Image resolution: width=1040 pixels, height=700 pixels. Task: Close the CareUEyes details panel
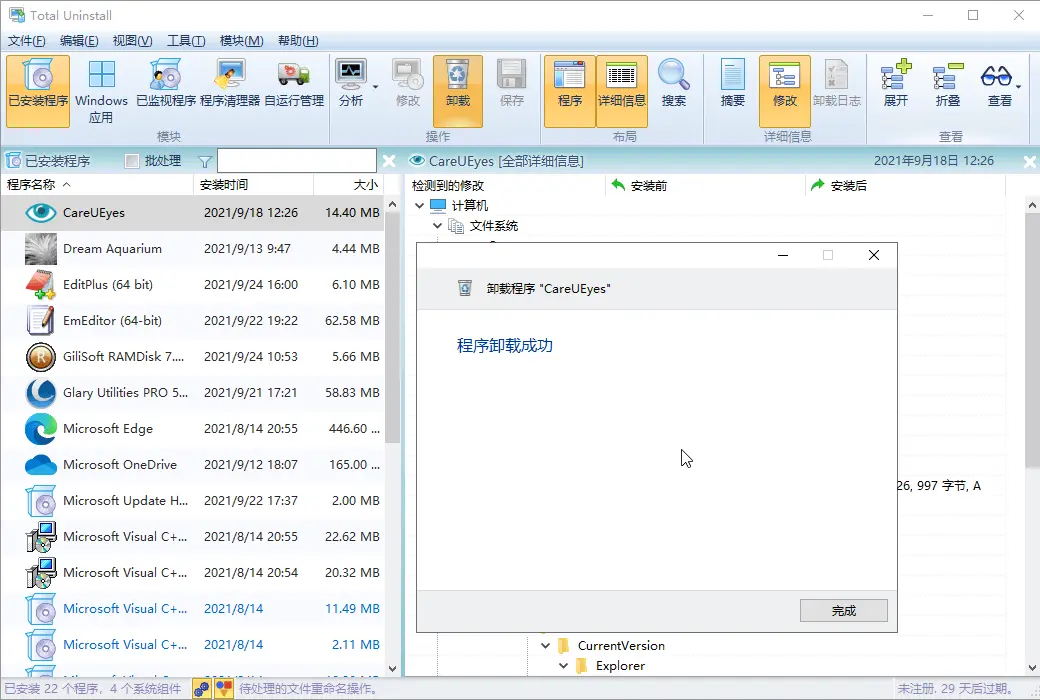click(1029, 161)
